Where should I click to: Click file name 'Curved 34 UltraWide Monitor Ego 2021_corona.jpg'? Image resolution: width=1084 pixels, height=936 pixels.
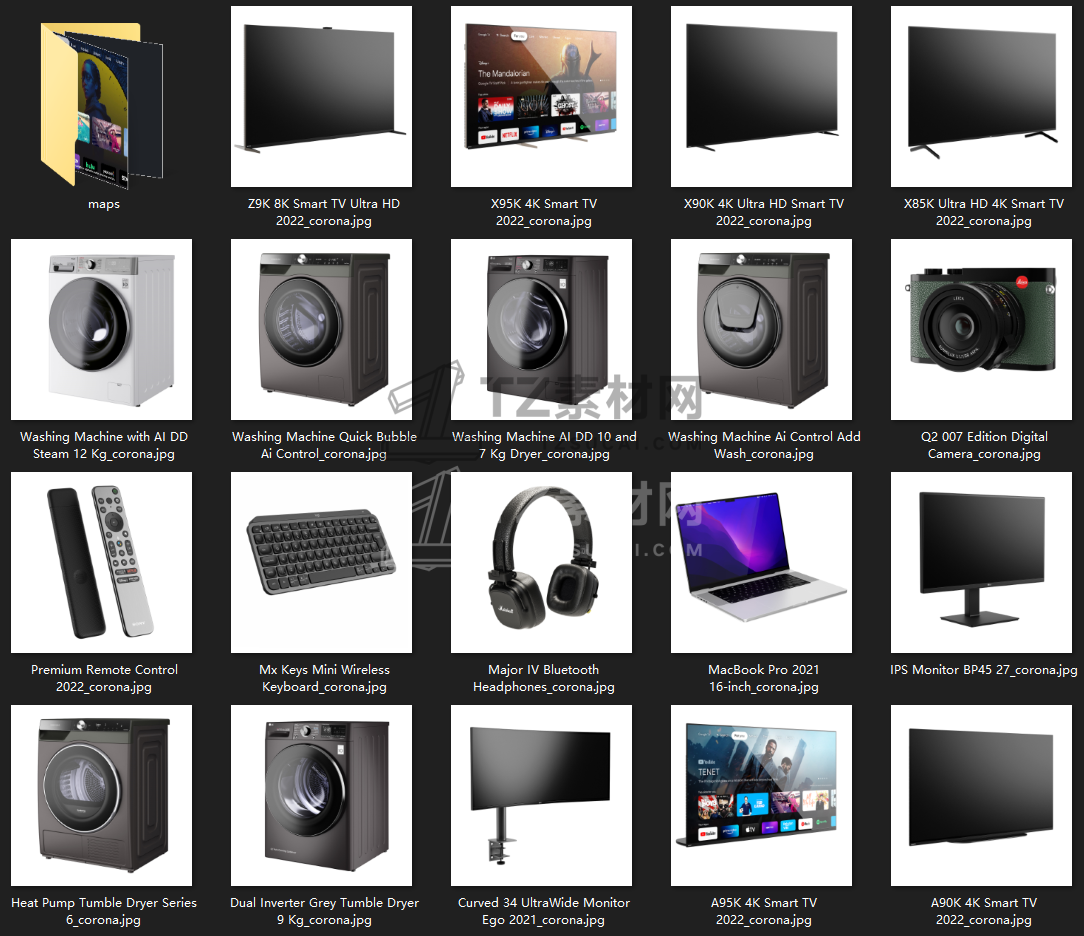pos(543,911)
